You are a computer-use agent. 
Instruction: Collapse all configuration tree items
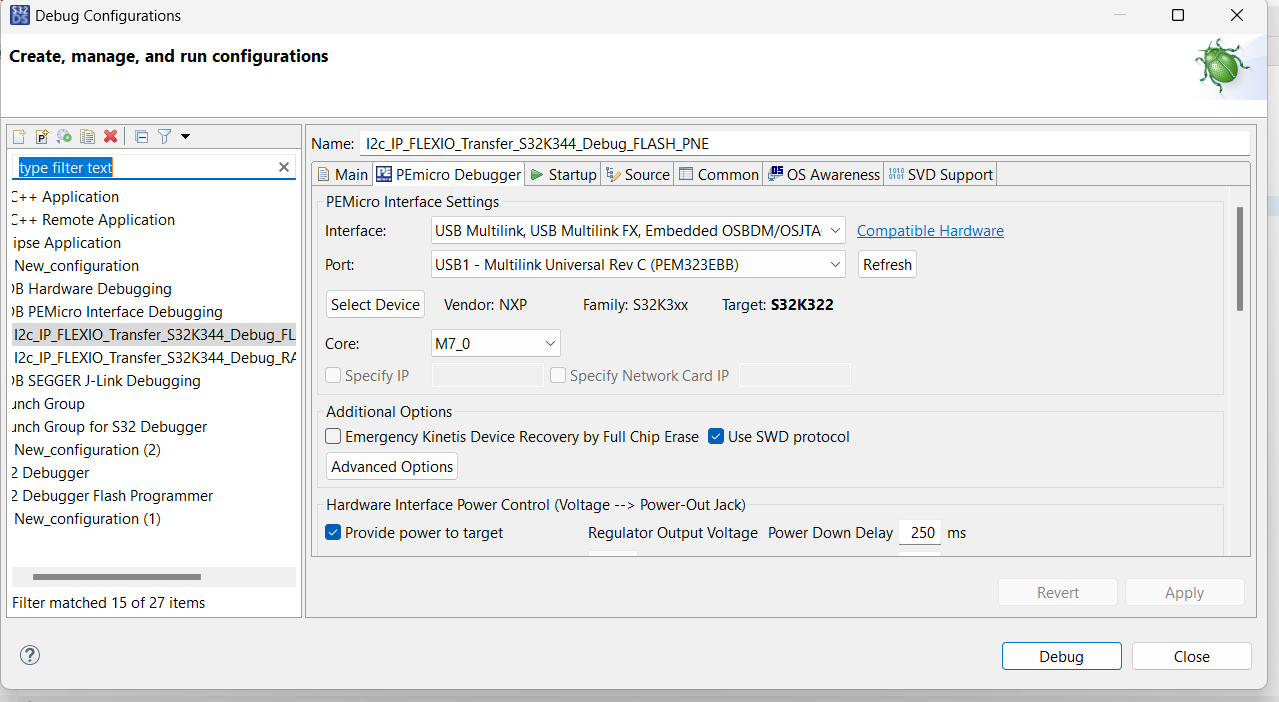[x=140, y=136]
